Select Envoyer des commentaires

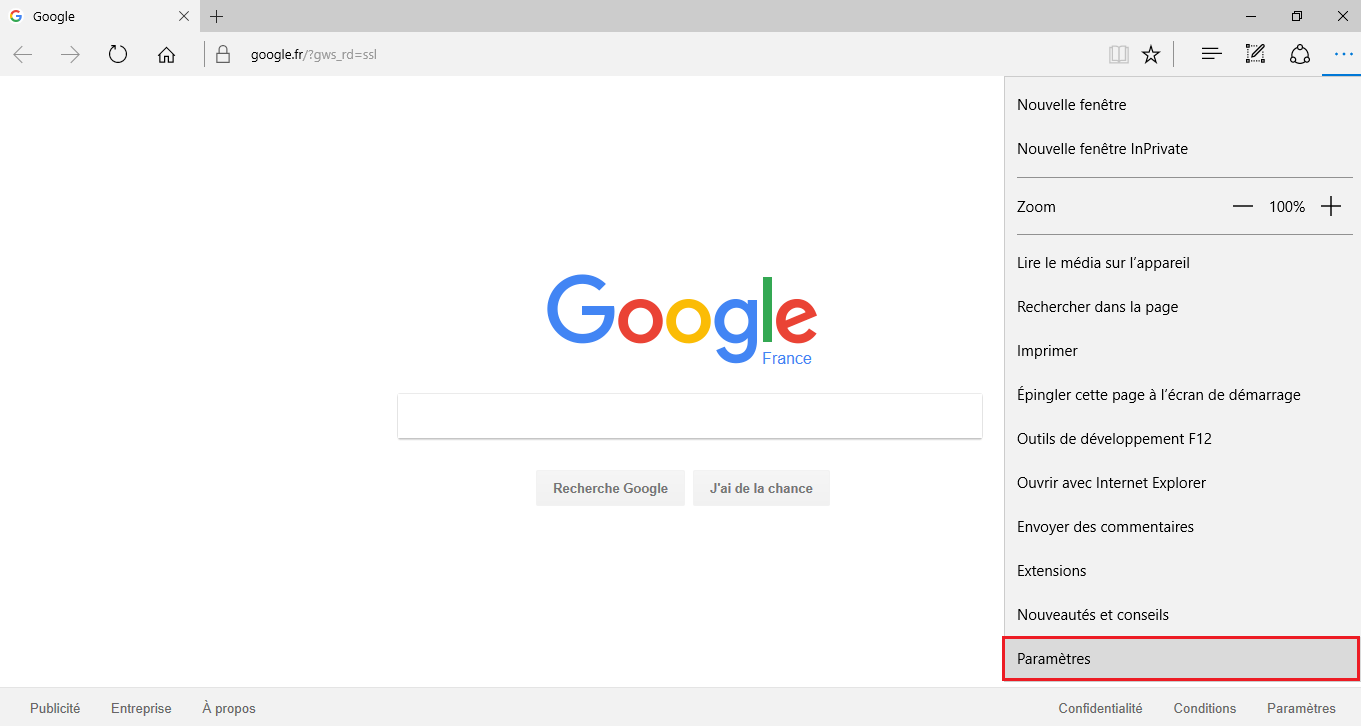click(1182, 527)
